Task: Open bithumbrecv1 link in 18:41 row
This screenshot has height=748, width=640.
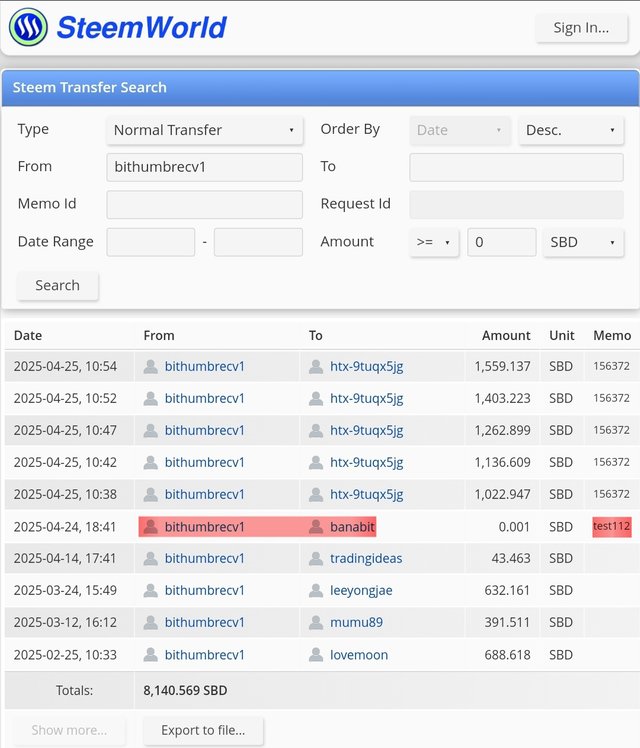Action: pyautogui.click(x=205, y=527)
